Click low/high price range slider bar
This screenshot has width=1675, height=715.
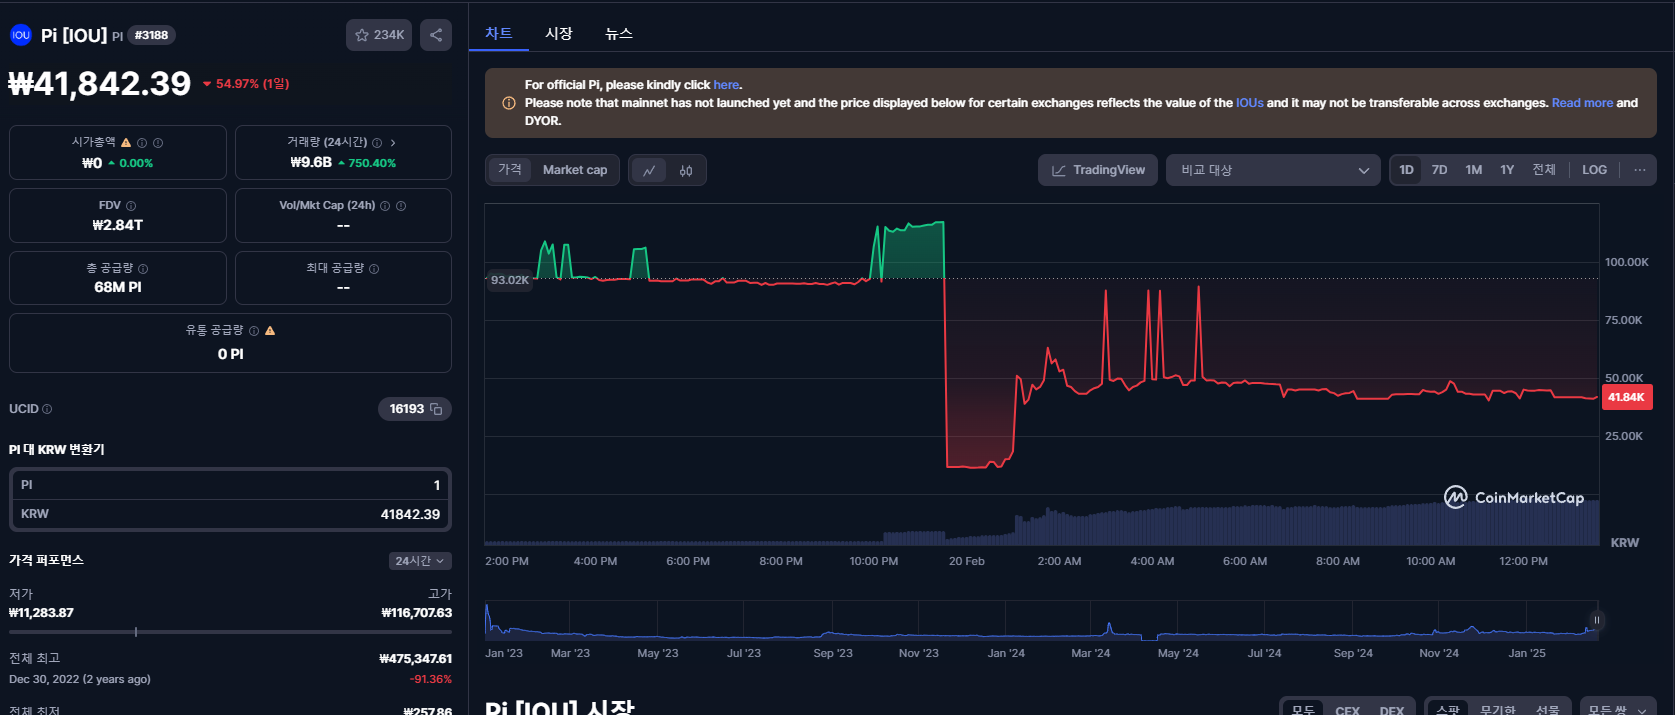pos(230,632)
